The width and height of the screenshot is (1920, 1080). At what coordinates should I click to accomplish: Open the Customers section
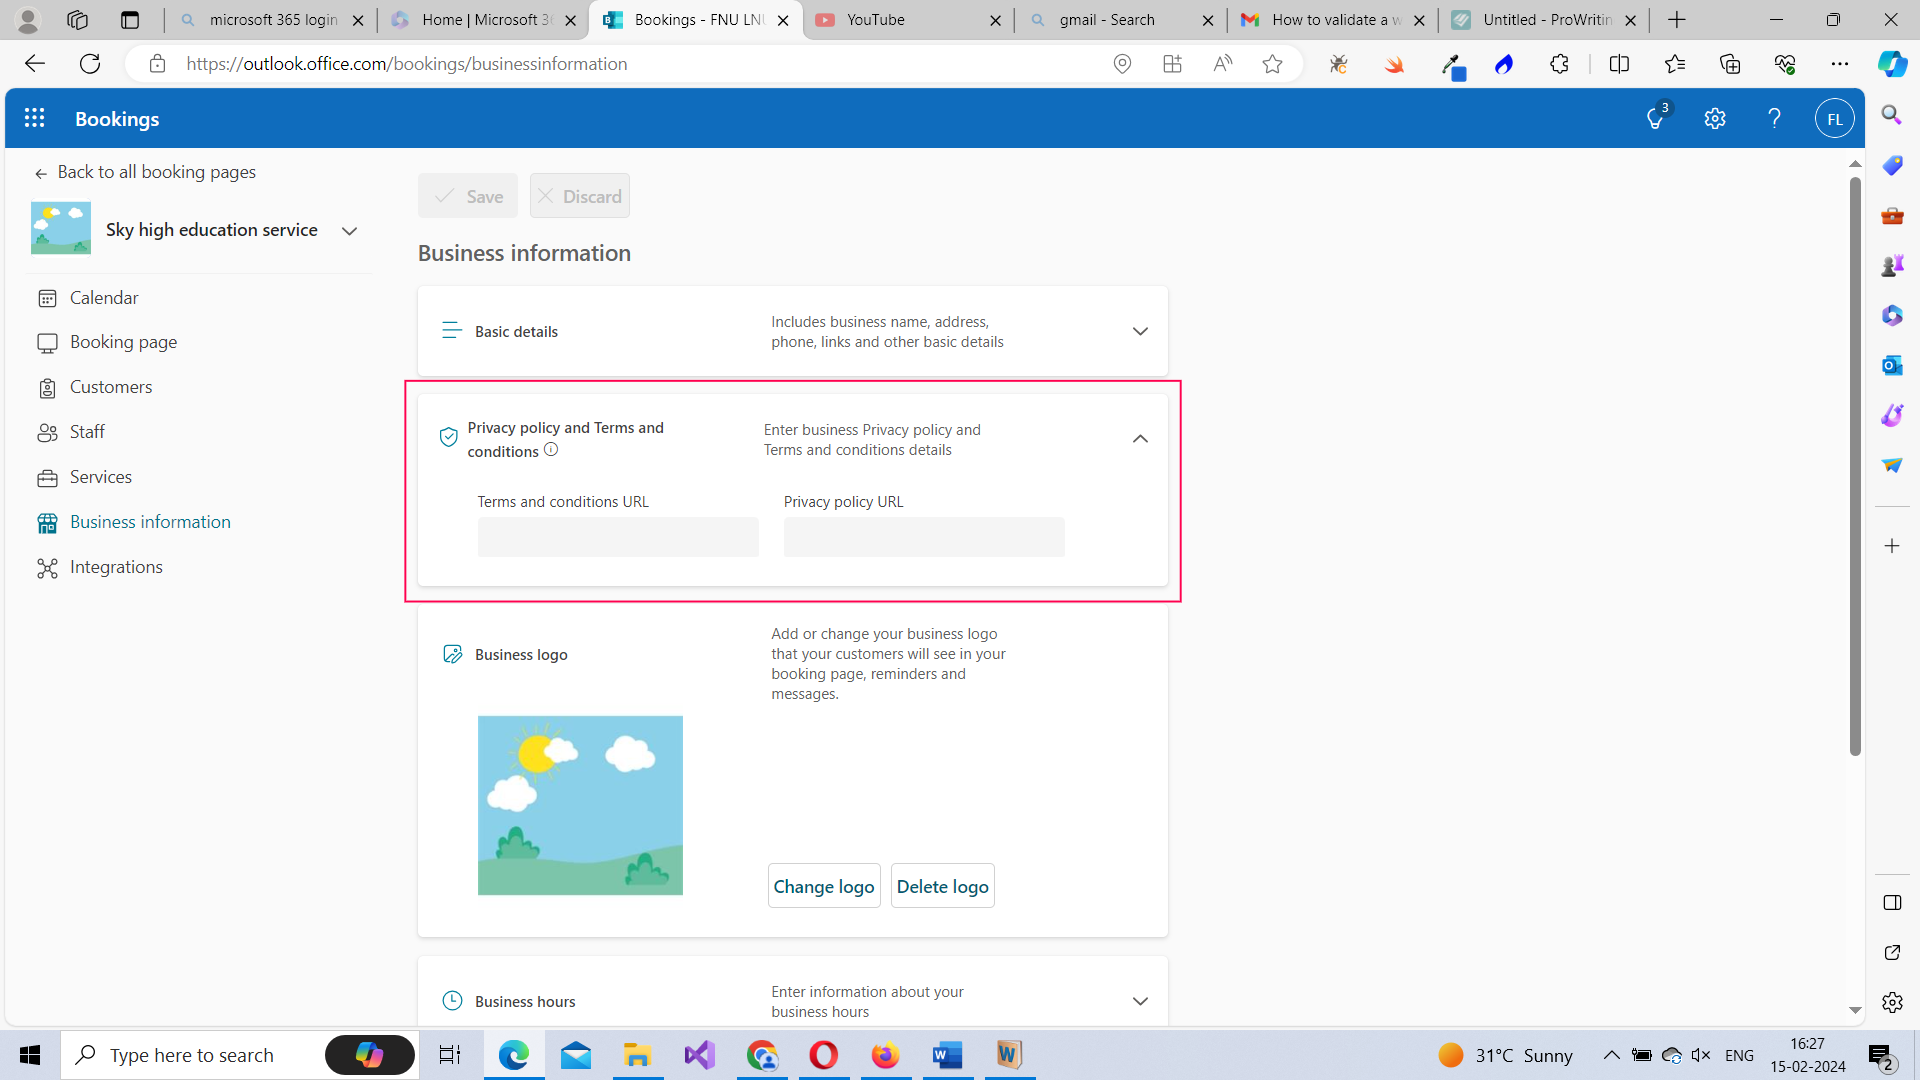tap(111, 387)
